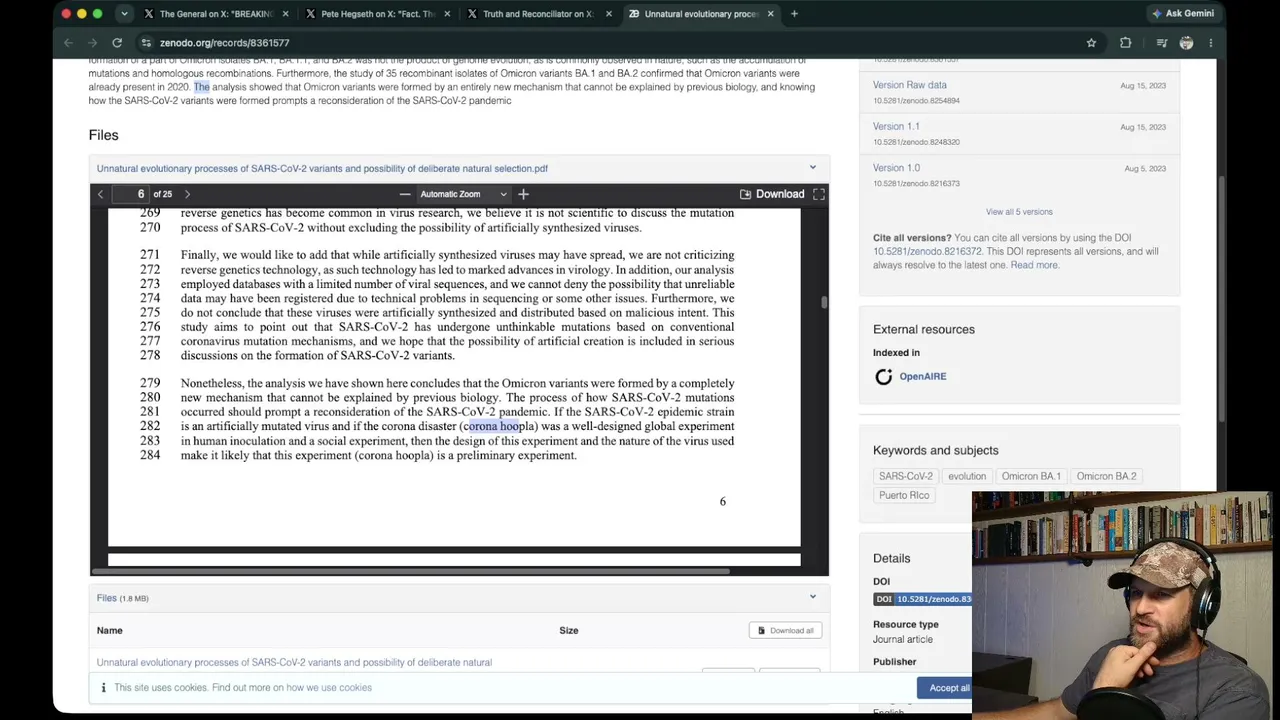
Task: Reload the zenodo page
Action: click(117, 43)
